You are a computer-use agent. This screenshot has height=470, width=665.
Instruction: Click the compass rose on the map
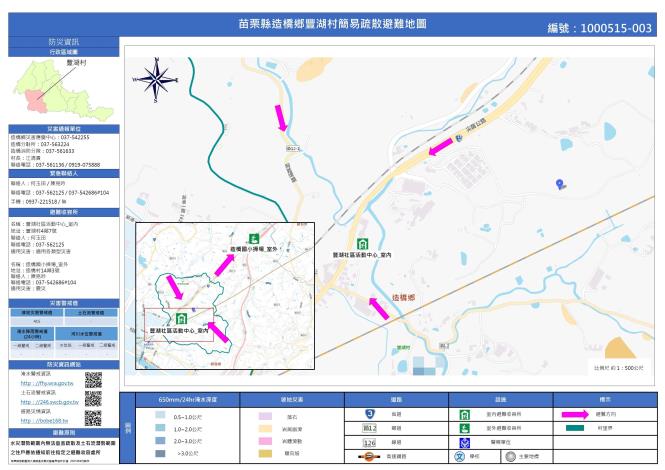[156, 80]
